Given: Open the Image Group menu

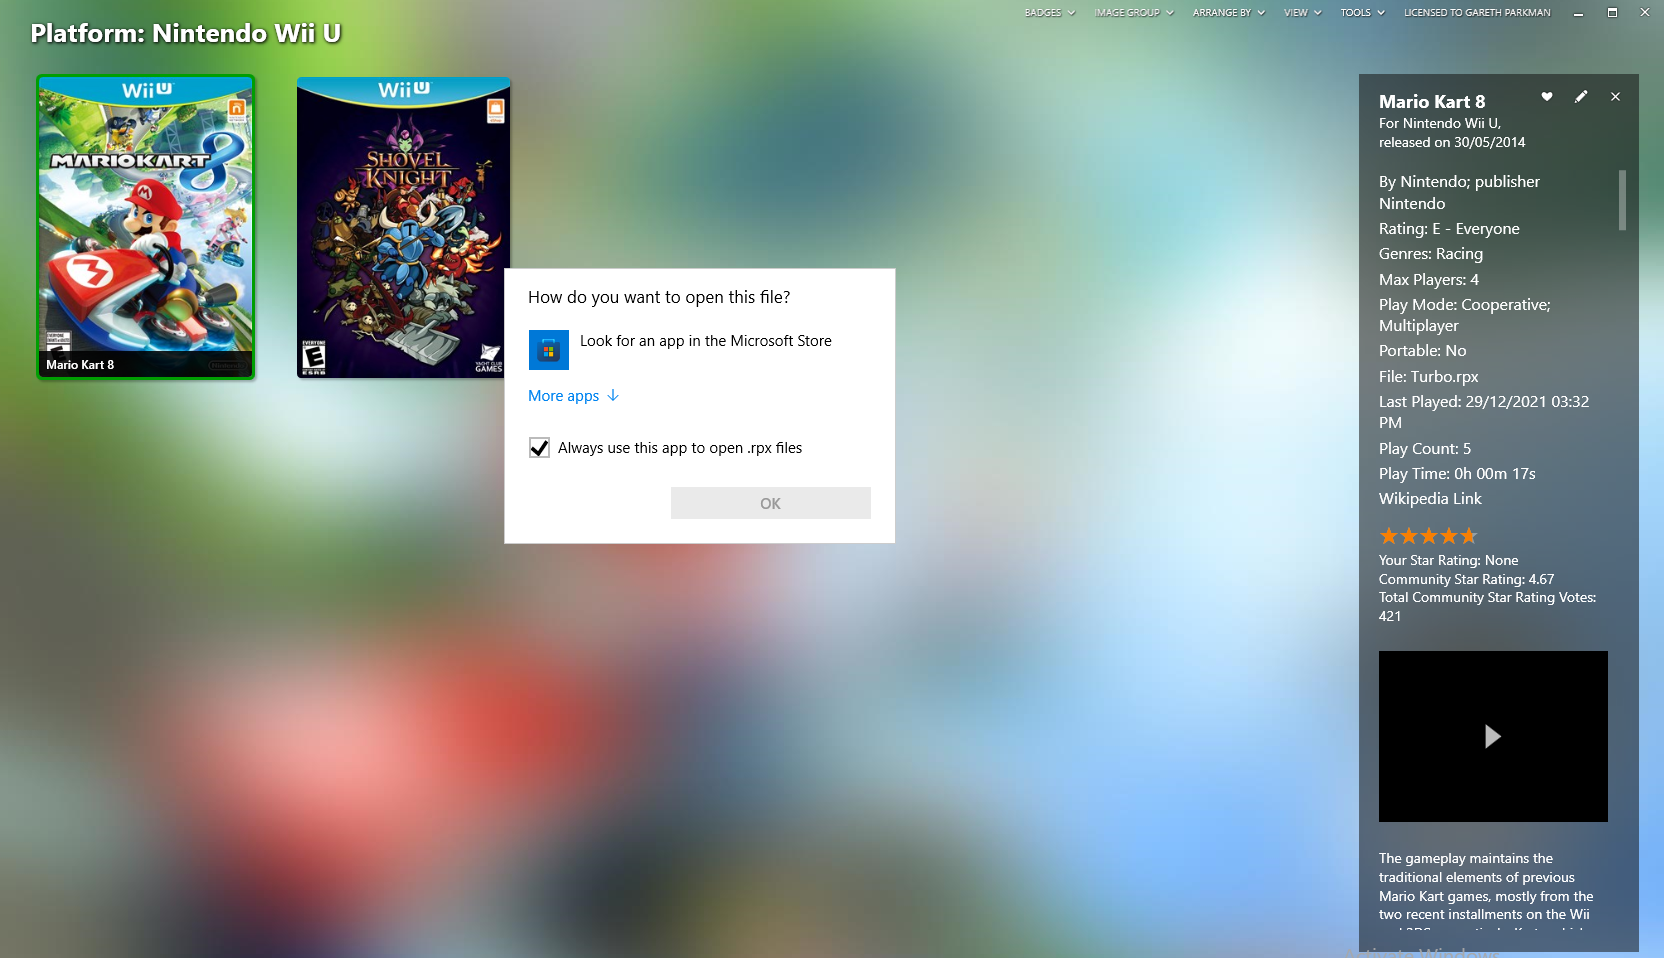Looking at the screenshot, I should point(1134,13).
